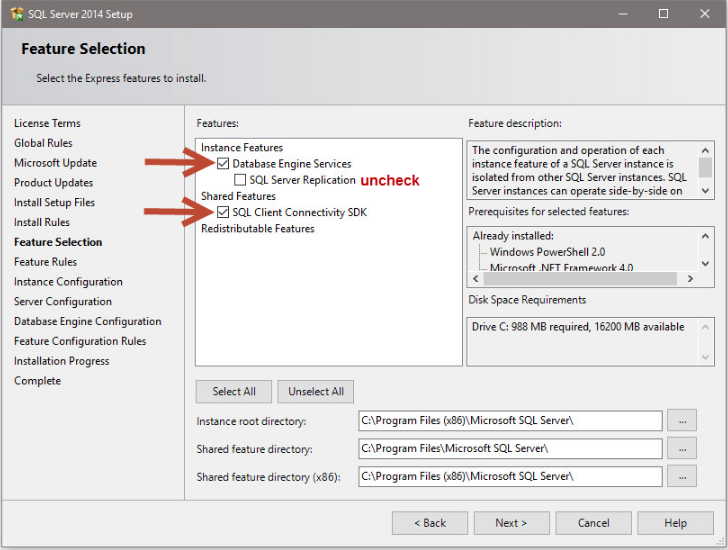Viewport: 728px width, 550px height.
Task: Click the Shared feature directory text field
Action: pyautogui.click(x=509, y=448)
